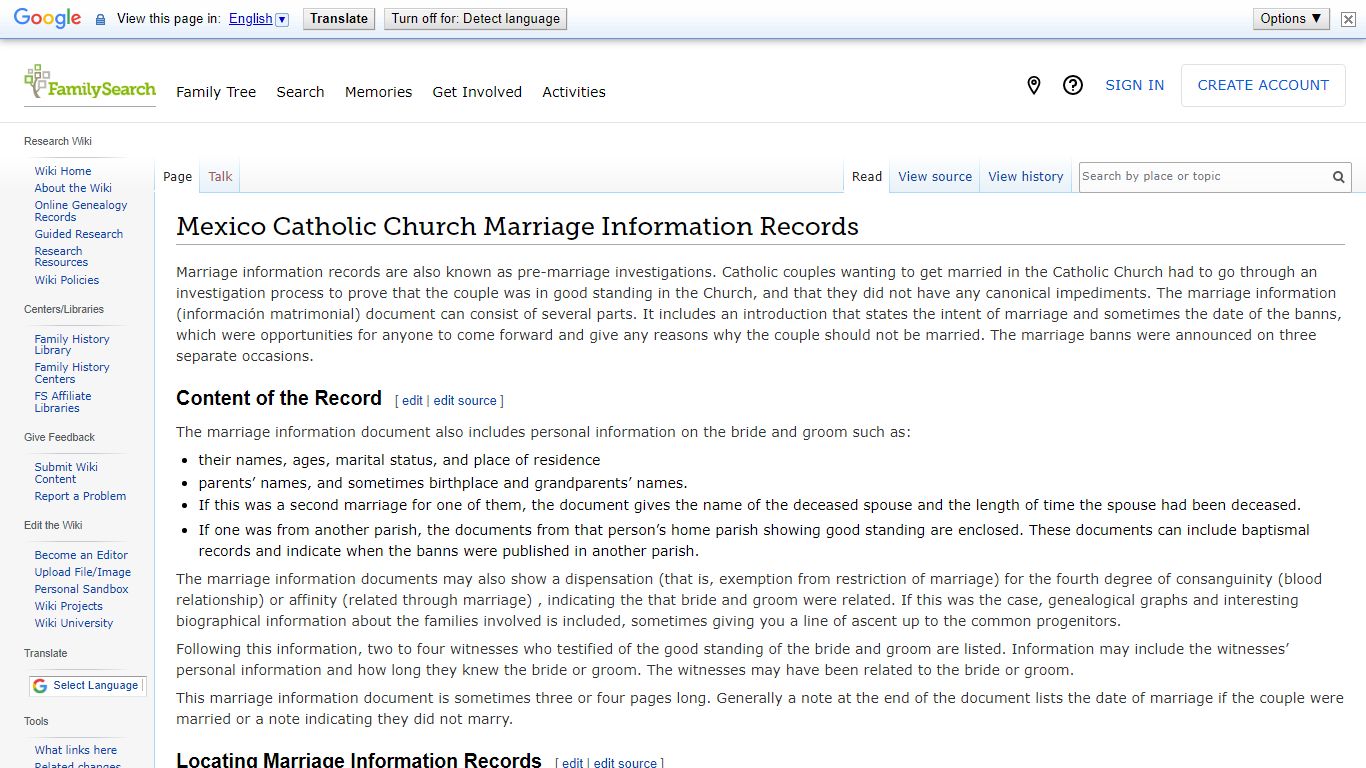Open What links here link
Viewport: 1366px width, 768px height.
(x=76, y=750)
